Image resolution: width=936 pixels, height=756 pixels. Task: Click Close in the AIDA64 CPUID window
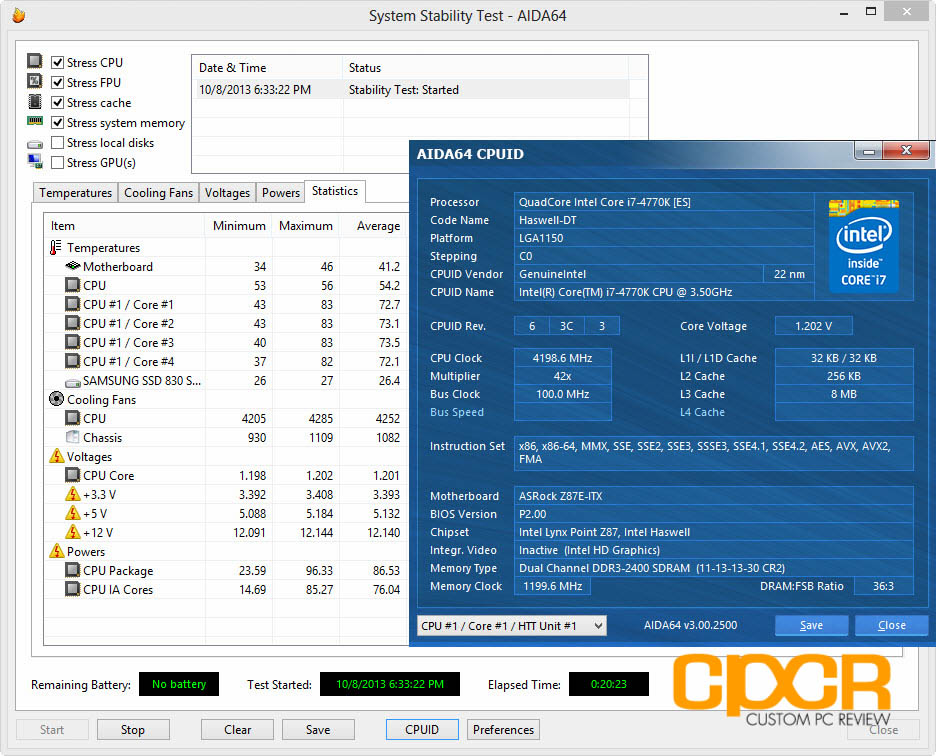pyautogui.click(x=892, y=625)
